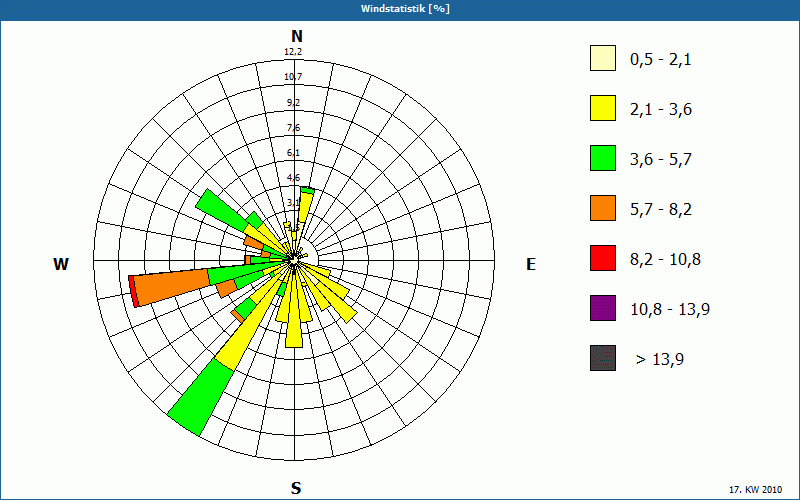The image size is (800, 500).
Task: Click the dark gray > 13,9 legend swatch
Action: click(x=603, y=358)
